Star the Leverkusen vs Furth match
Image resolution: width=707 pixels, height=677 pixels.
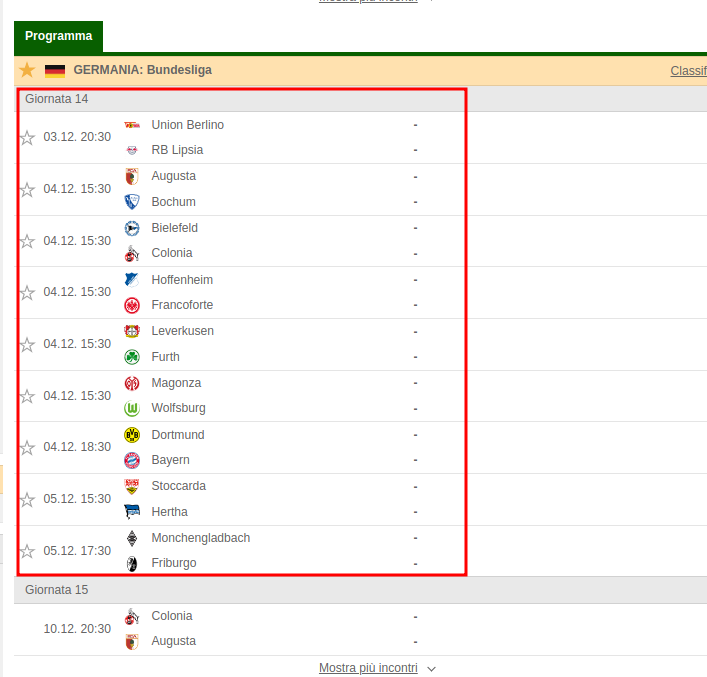[x=28, y=345]
